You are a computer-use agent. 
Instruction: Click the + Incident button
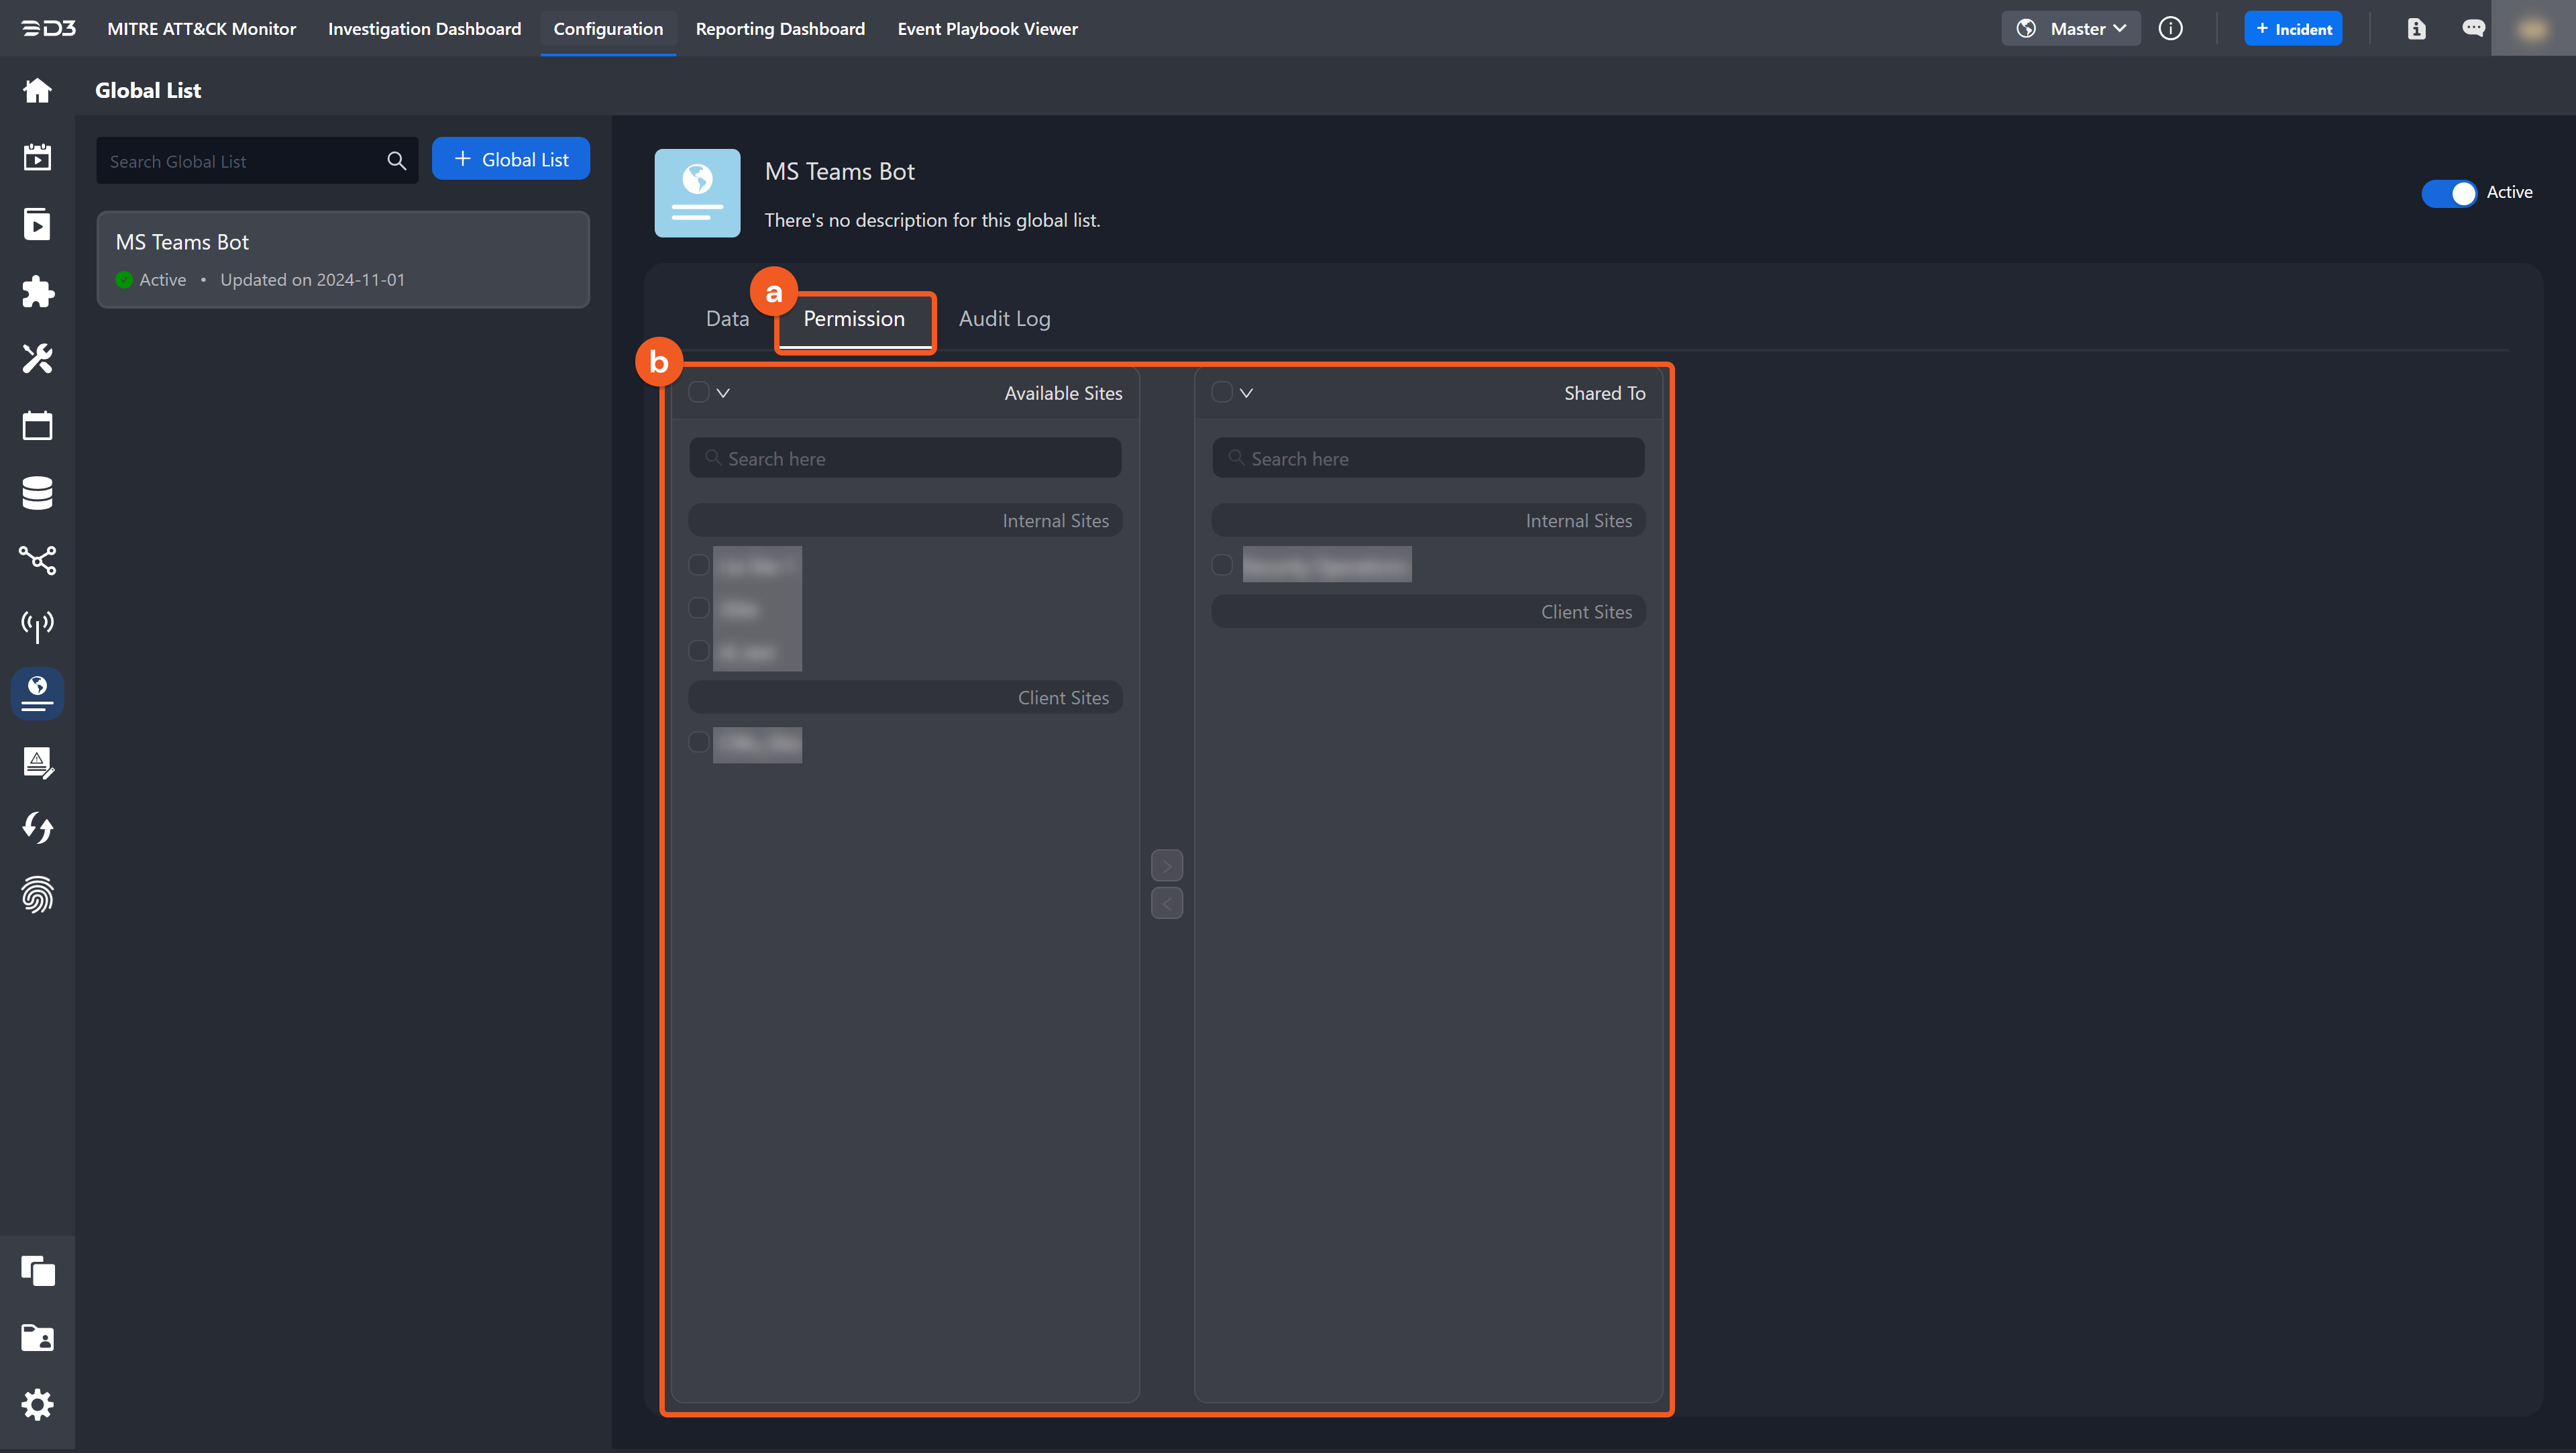coord(2293,28)
